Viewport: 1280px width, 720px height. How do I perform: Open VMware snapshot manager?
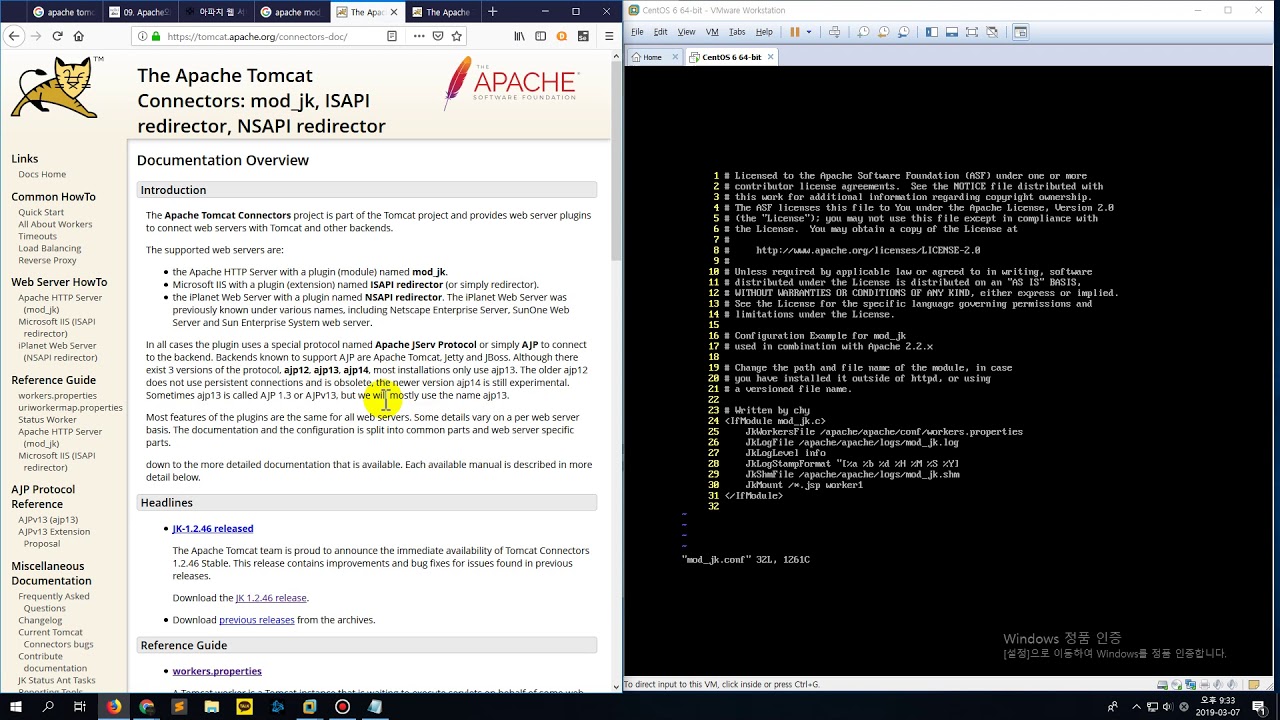pyautogui.click(x=903, y=32)
